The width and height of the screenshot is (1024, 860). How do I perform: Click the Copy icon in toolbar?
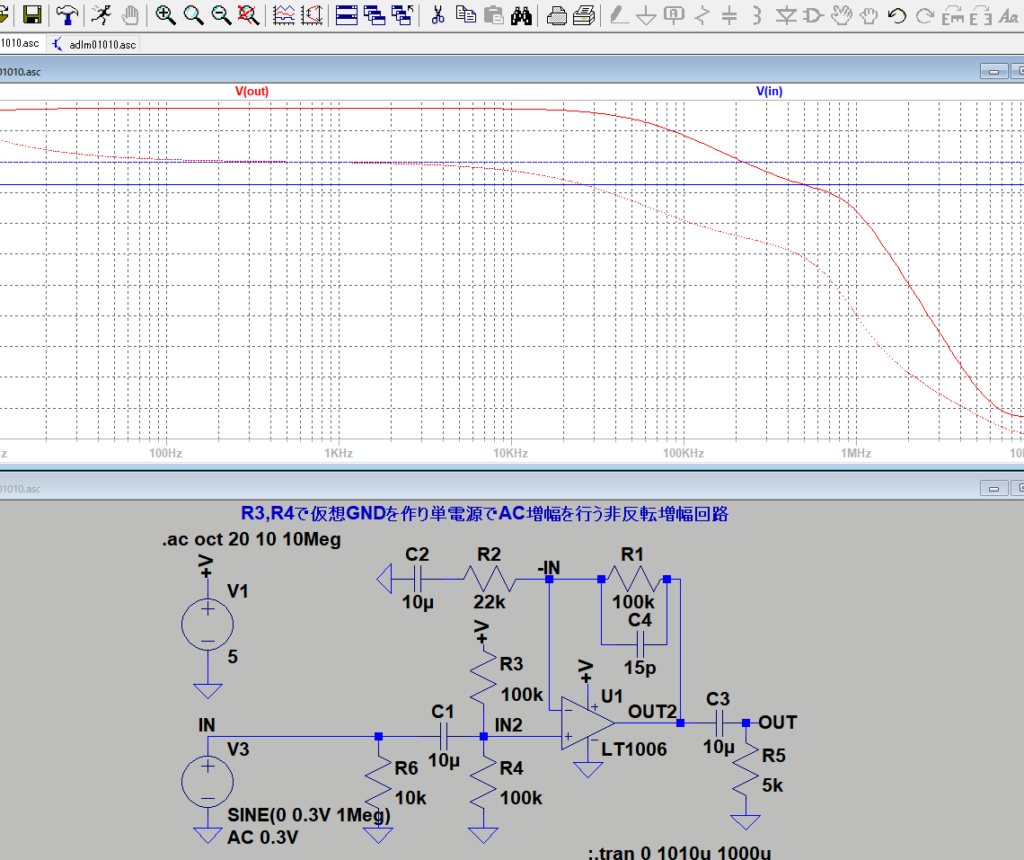tap(465, 15)
